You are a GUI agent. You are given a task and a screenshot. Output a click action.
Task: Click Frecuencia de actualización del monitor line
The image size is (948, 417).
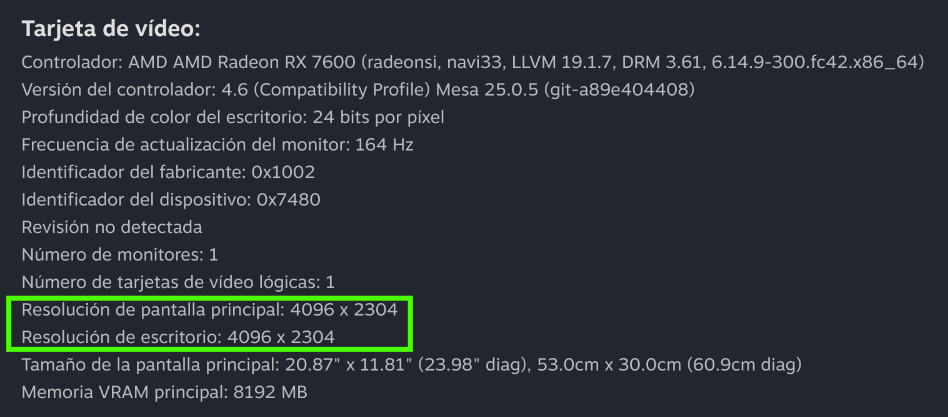[218, 145]
